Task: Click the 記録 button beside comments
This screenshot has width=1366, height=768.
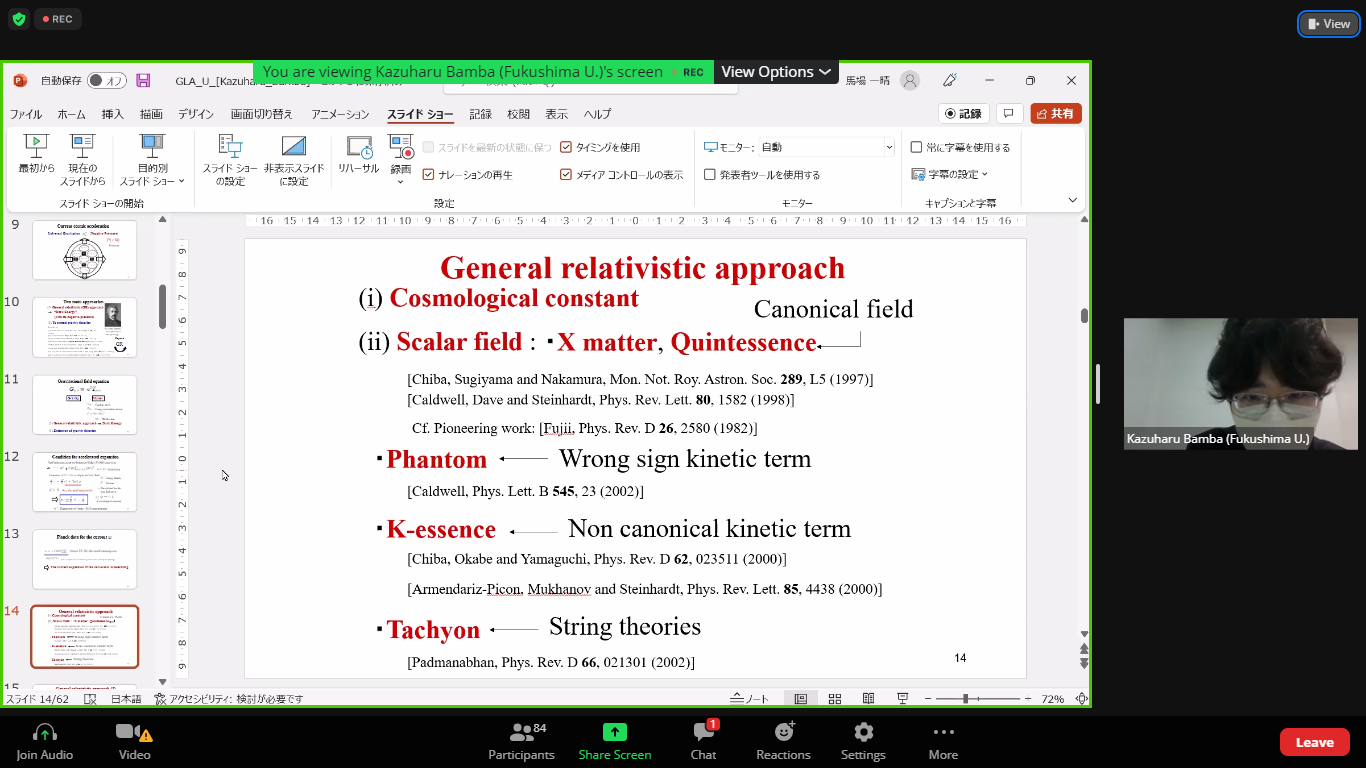Action: click(x=964, y=114)
